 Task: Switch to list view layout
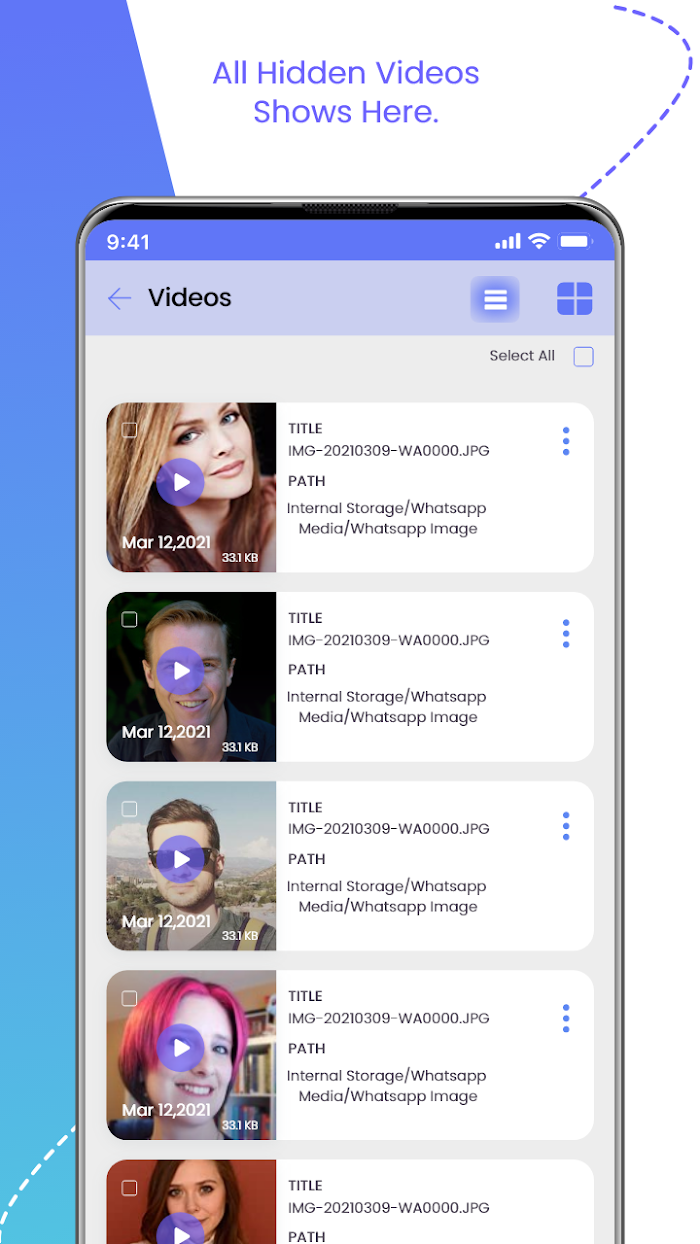(x=496, y=299)
